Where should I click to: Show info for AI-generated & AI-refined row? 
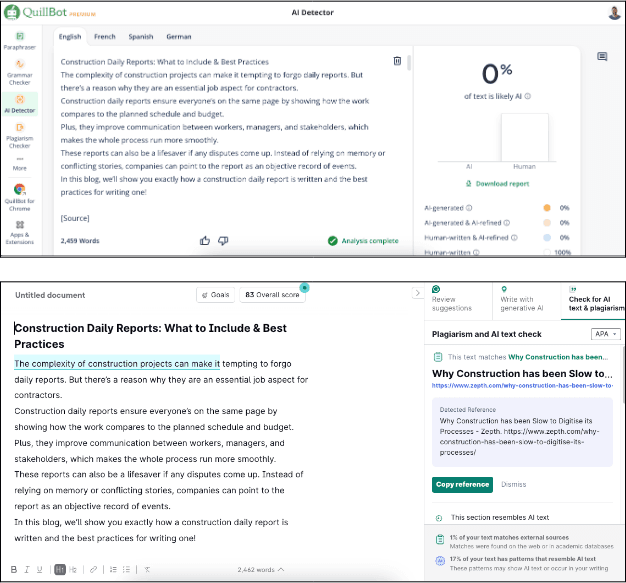(x=507, y=222)
